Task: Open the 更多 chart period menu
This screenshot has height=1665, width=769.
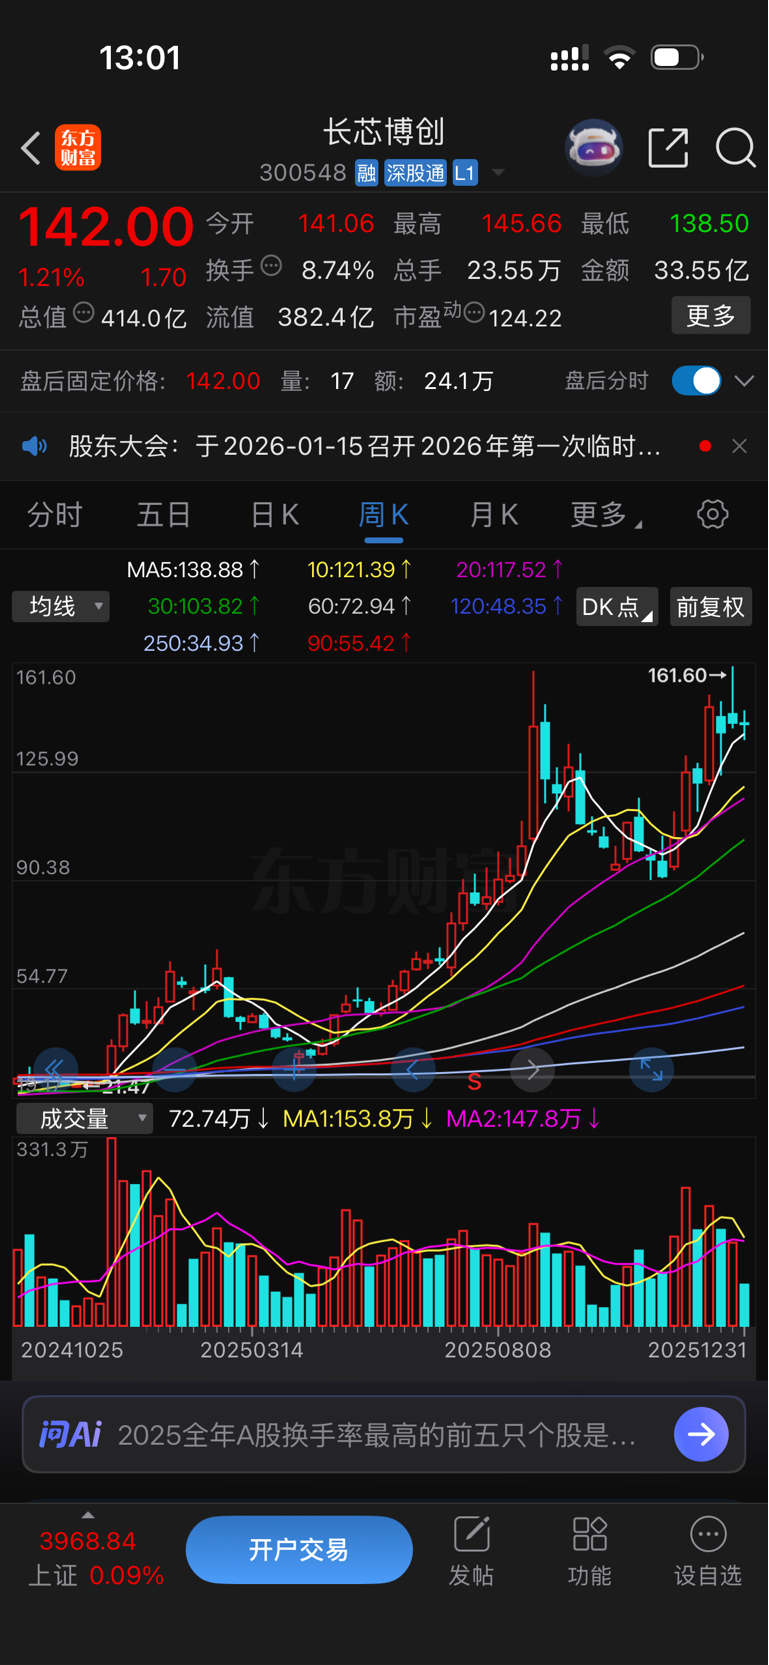Action: coord(605,515)
